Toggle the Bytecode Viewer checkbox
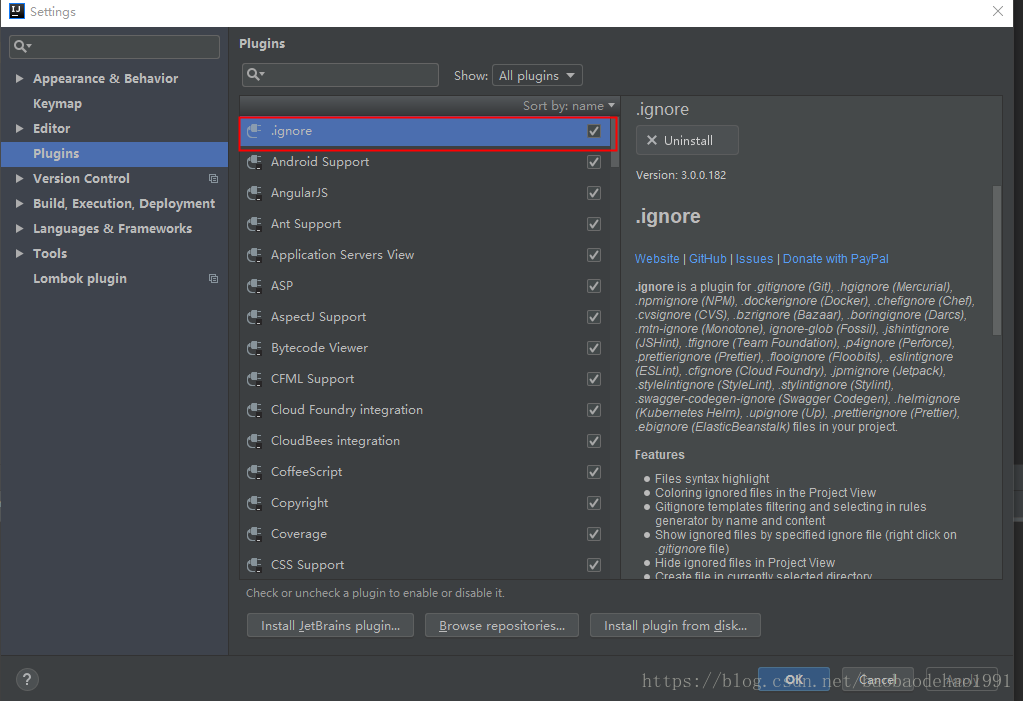This screenshot has height=701, width=1023. pos(594,348)
